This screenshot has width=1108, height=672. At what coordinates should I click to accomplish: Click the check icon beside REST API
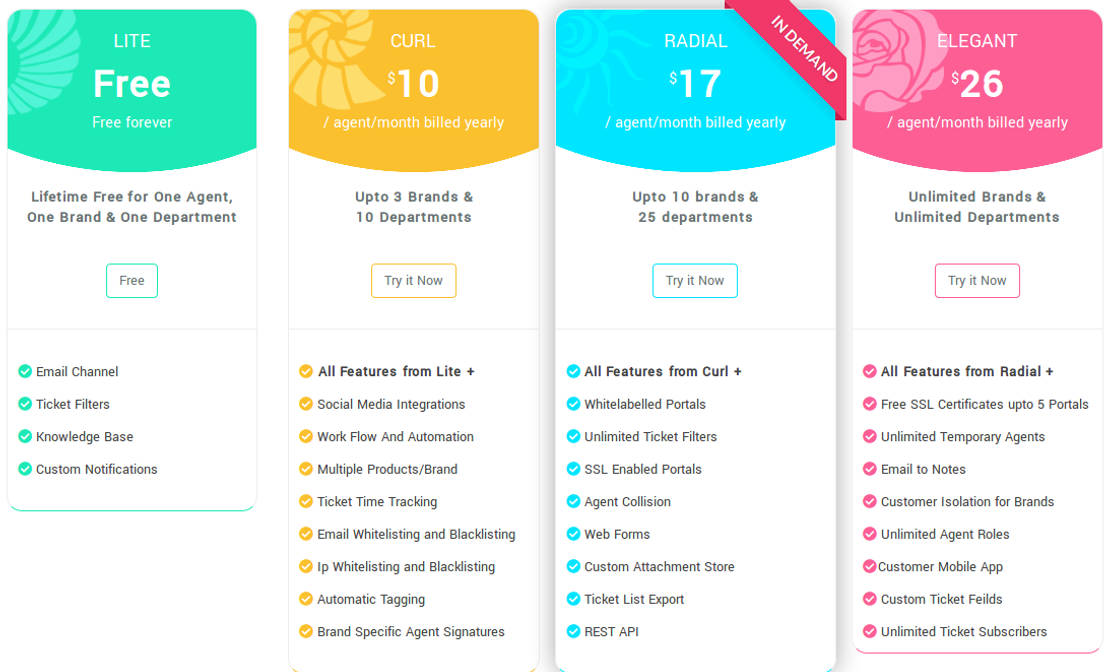pos(573,631)
